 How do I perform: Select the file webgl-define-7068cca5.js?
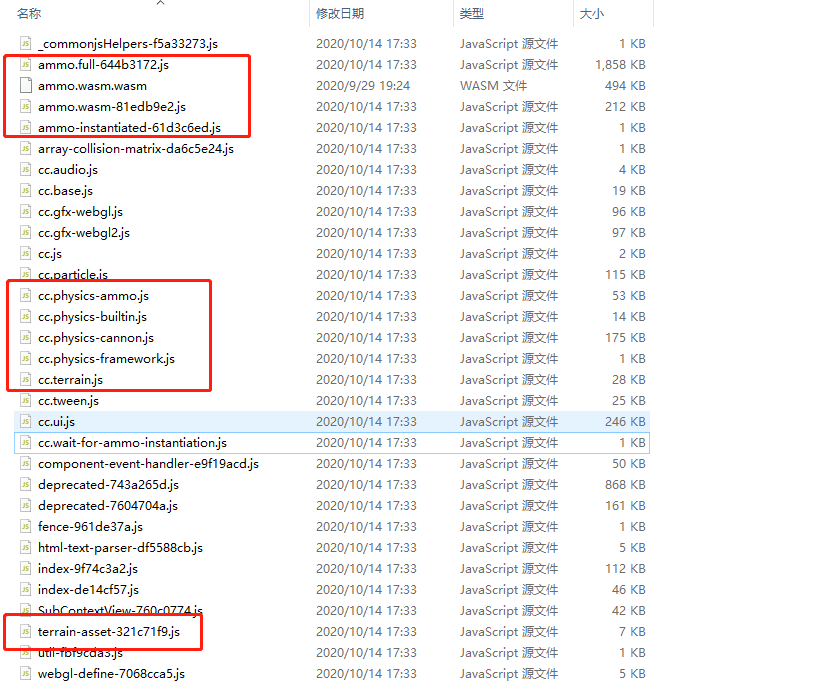coord(111,674)
